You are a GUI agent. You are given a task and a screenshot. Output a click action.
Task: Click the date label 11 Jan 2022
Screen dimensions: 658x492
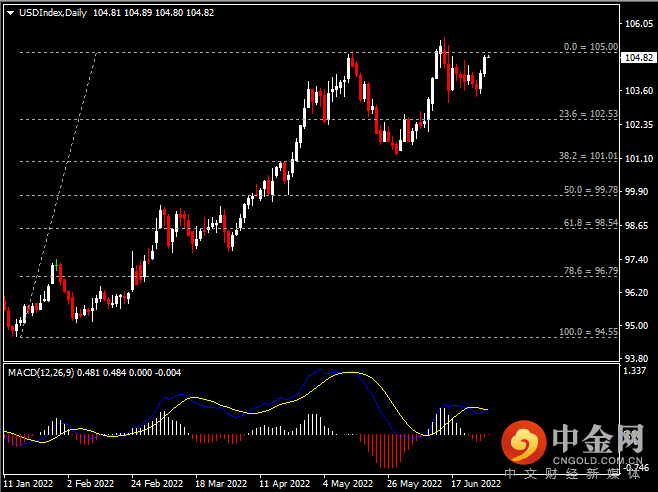click(28, 484)
